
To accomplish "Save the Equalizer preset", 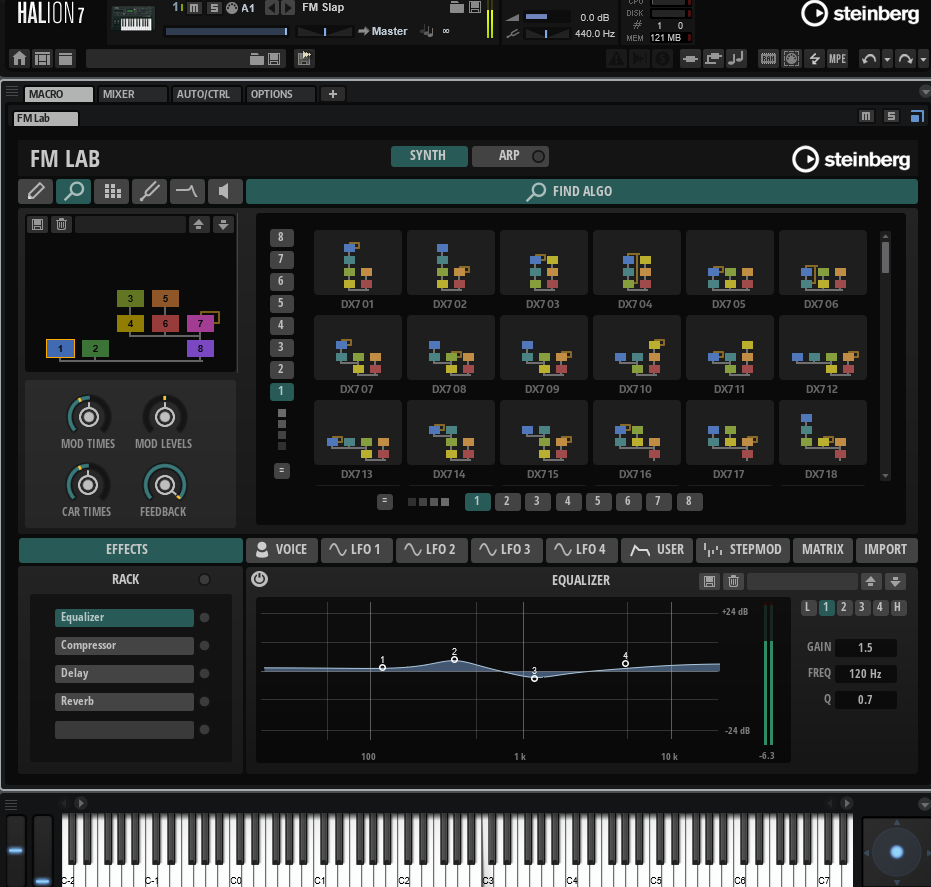I will (x=710, y=581).
